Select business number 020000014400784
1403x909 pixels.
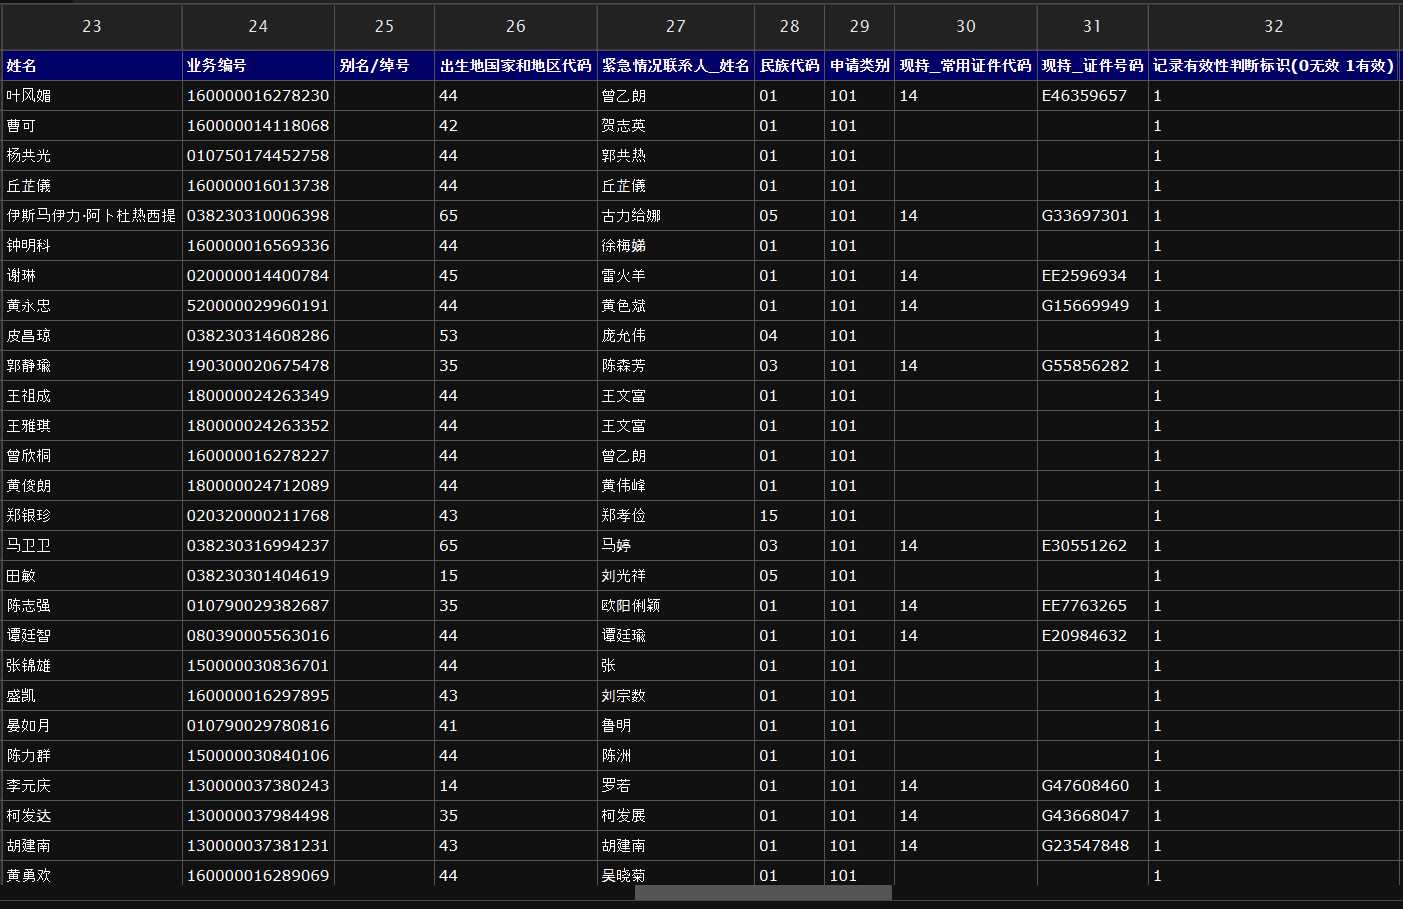(x=258, y=276)
